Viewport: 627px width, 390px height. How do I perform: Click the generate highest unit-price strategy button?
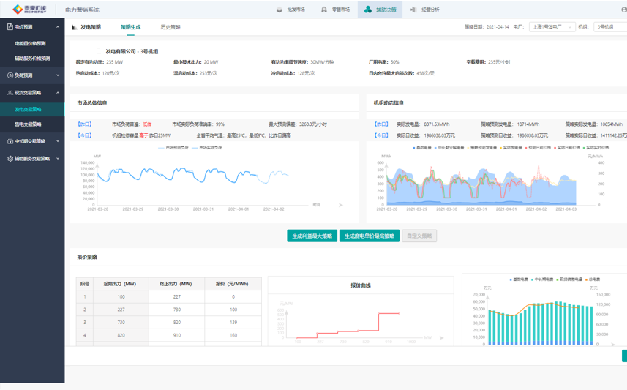pyautogui.click(x=369, y=236)
